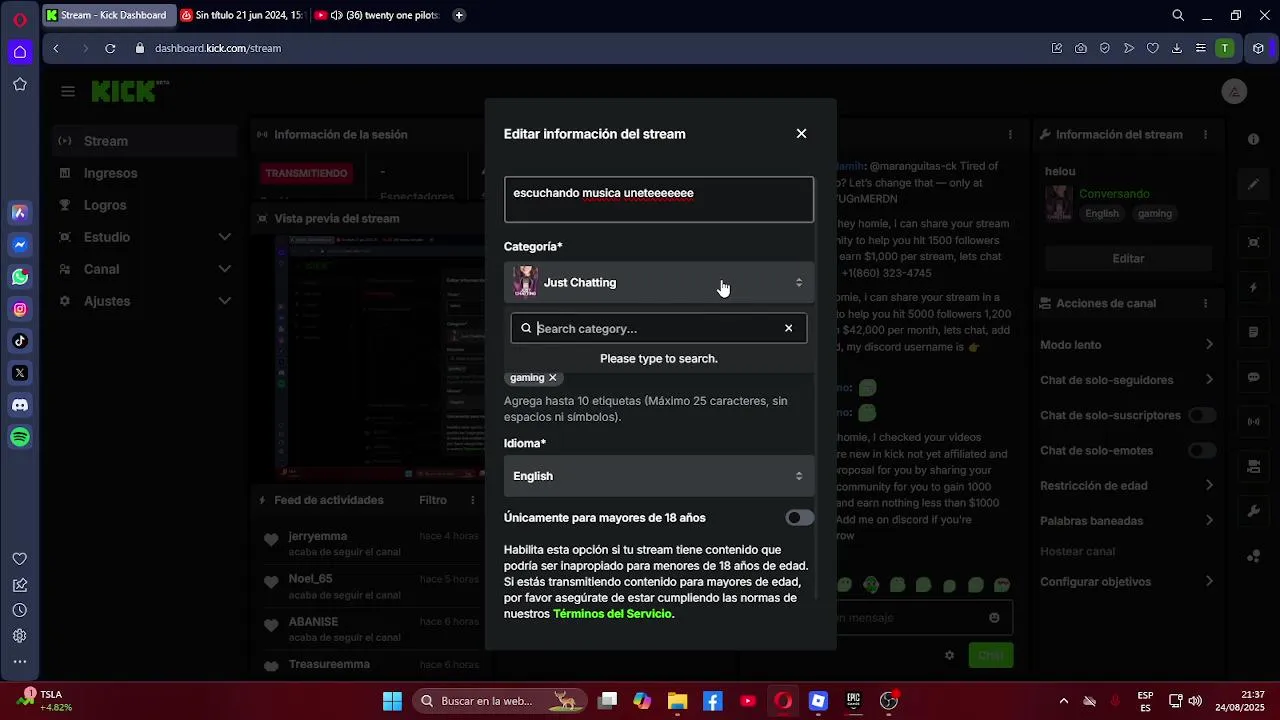Open Configurar objetivos settings

[1128, 582]
